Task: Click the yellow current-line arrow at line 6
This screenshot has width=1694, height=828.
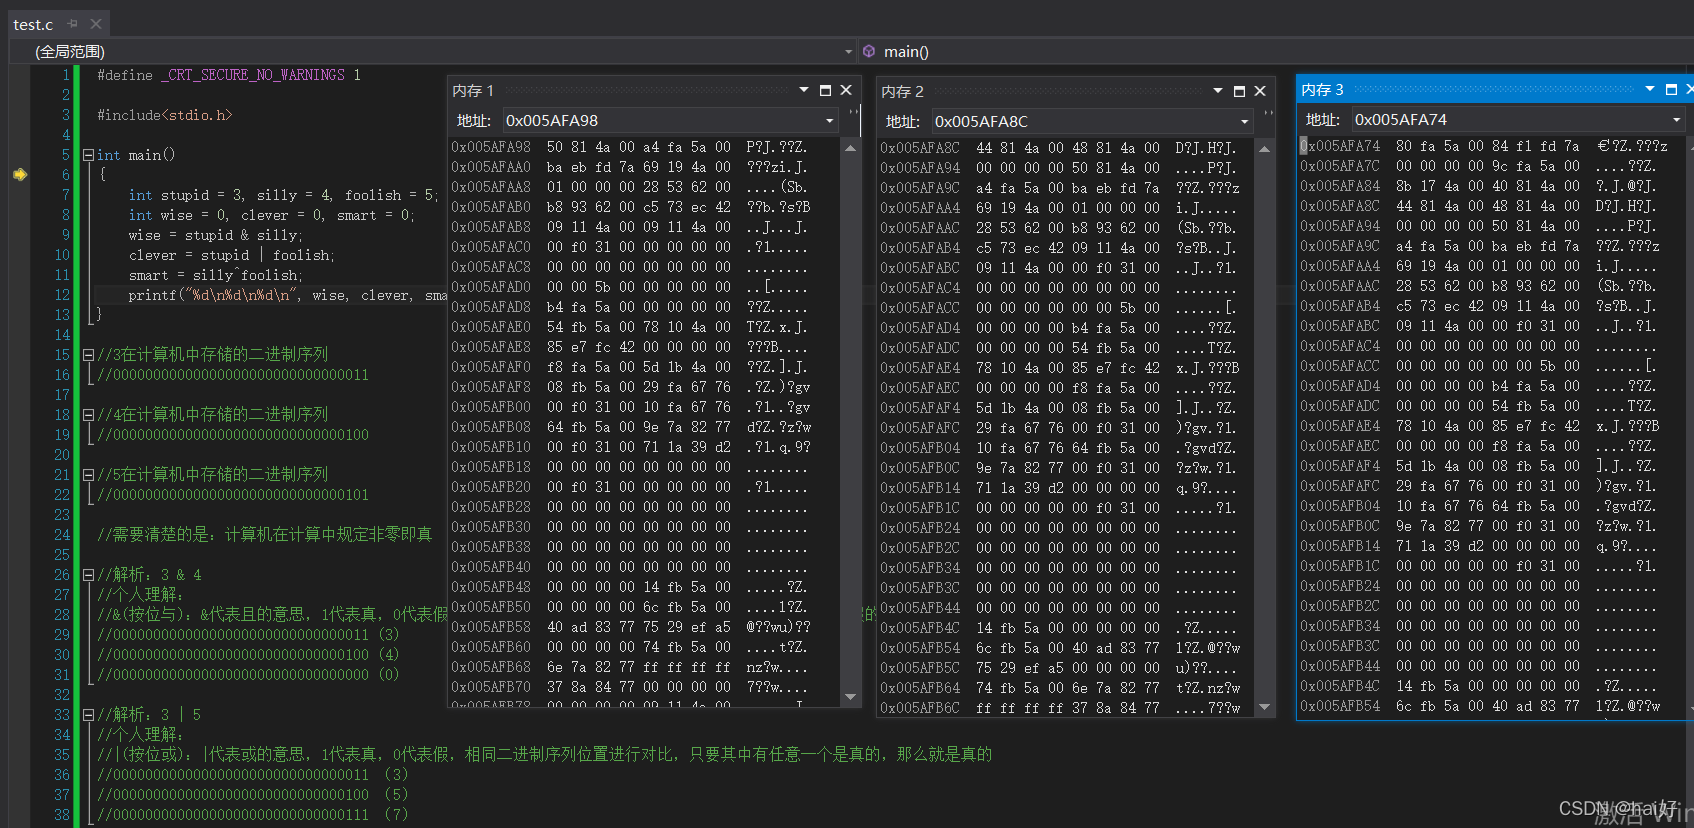Action: click(20, 174)
